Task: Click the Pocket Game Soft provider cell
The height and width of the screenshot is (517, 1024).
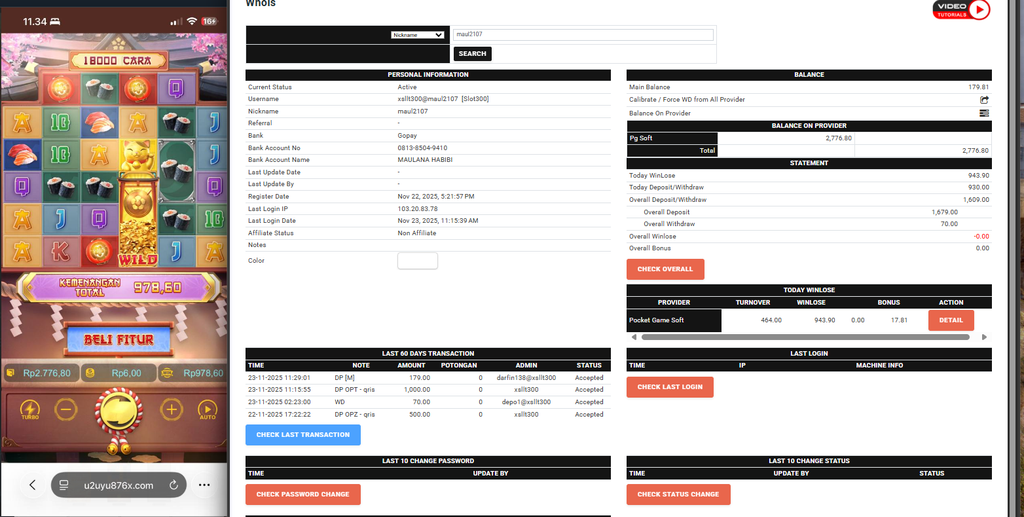Action: 674,321
